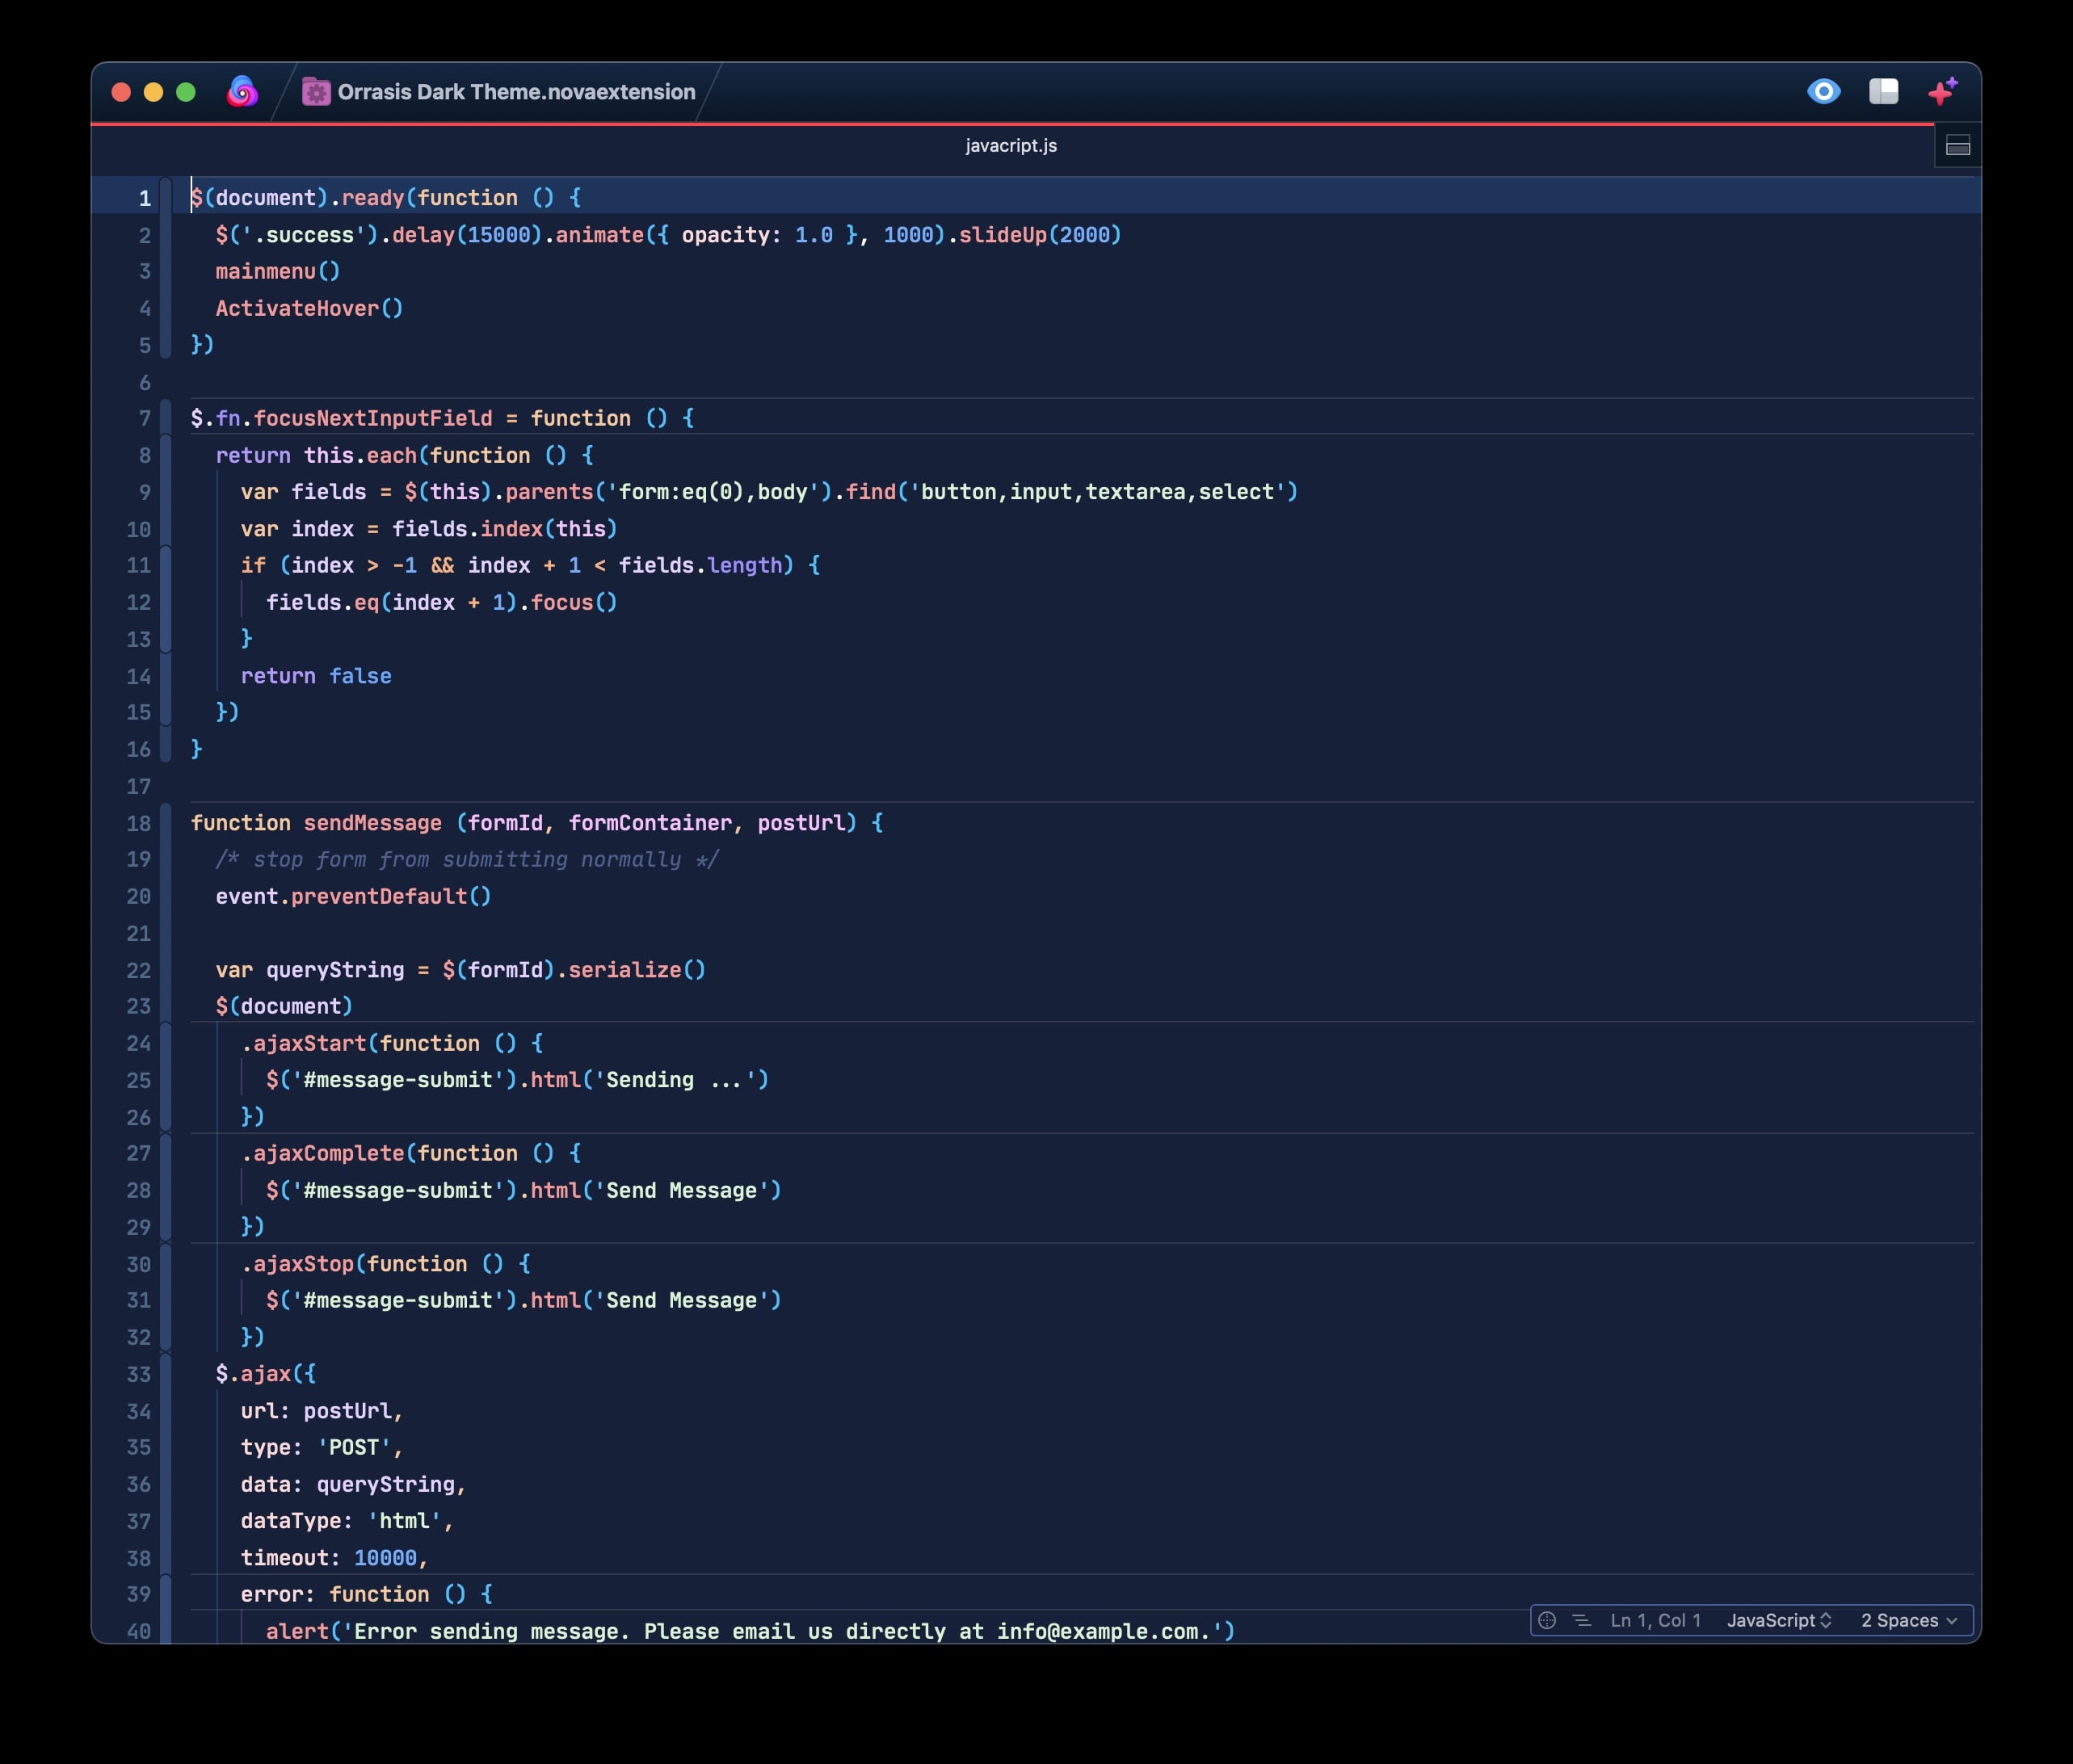Click Orrasis Dark Theme.novaextension project title
The height and width of the screenshot is (1764, 2073).
516,92
